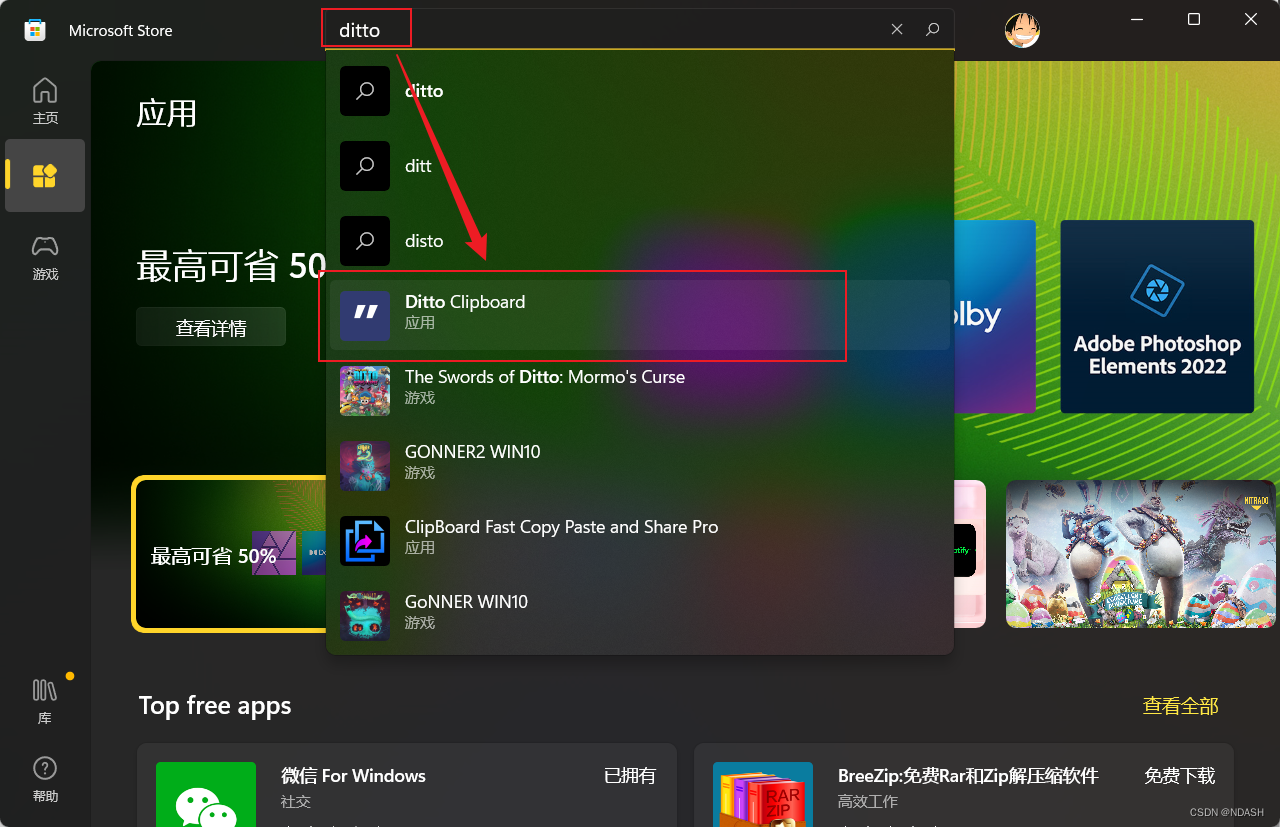Open GONNER2 WIN10 from suggestions
The width and height of the screenshot is (1280, 827).
[x=640, y=466]
